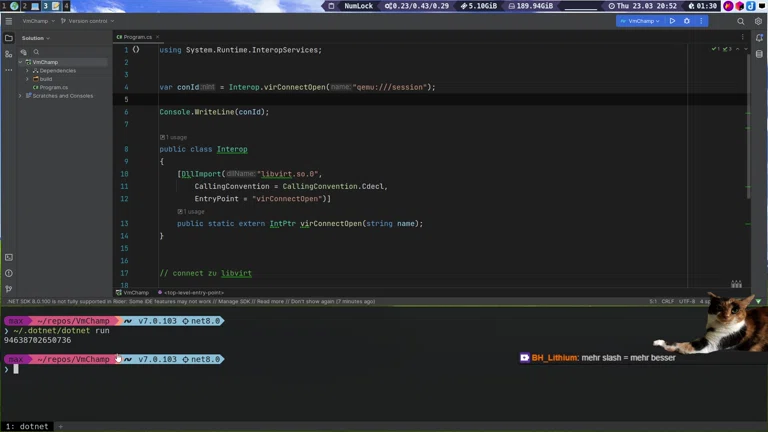The width and height of the screenshot is (768, 432).
Task: Expand Scratches and Consoles node
Action: click(21, 96)
